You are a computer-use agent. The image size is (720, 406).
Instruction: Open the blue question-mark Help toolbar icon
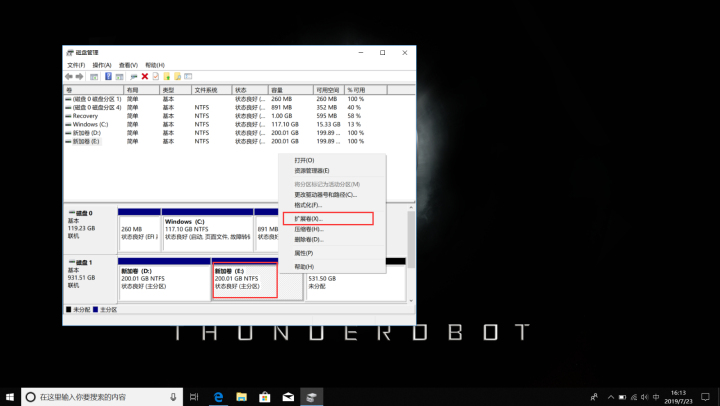coord(108,76)
